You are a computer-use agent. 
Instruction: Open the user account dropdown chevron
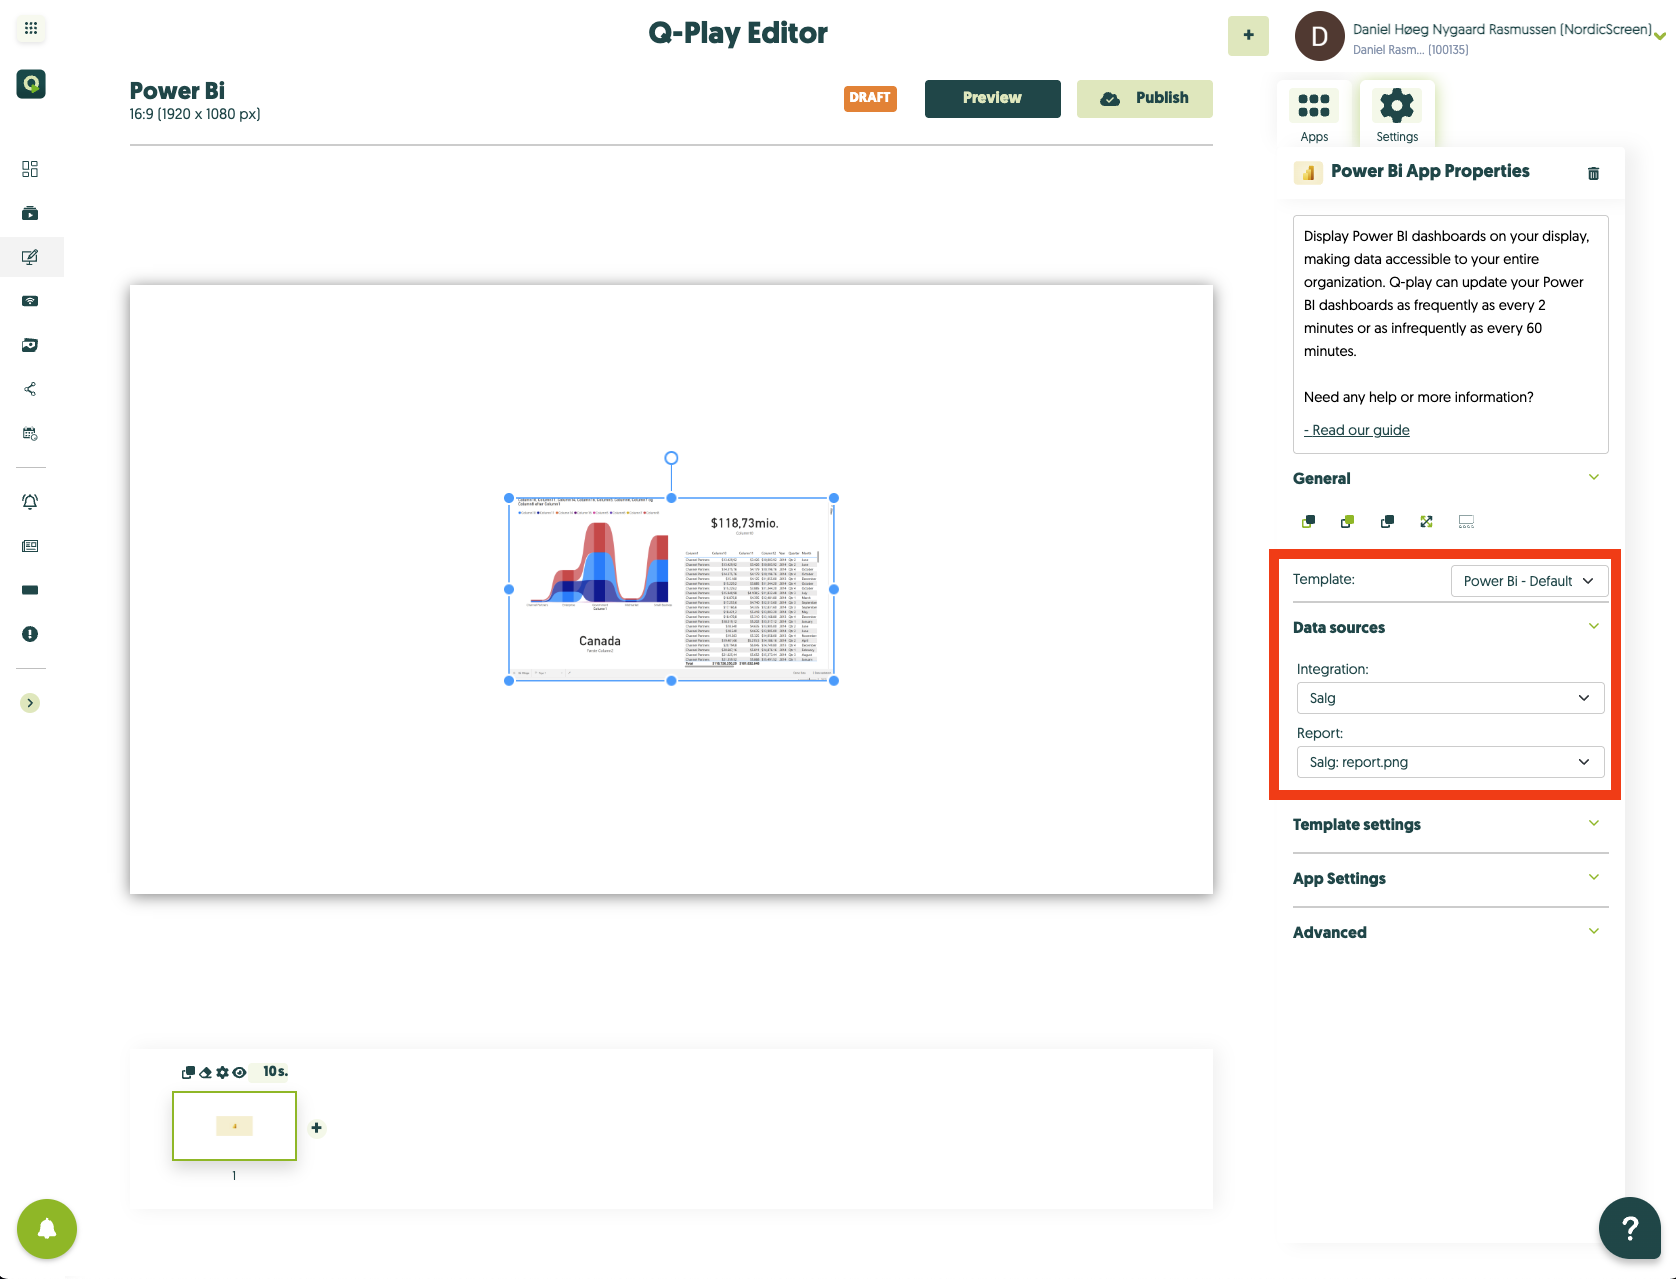pyautogui.click(x=1660, y=36)
